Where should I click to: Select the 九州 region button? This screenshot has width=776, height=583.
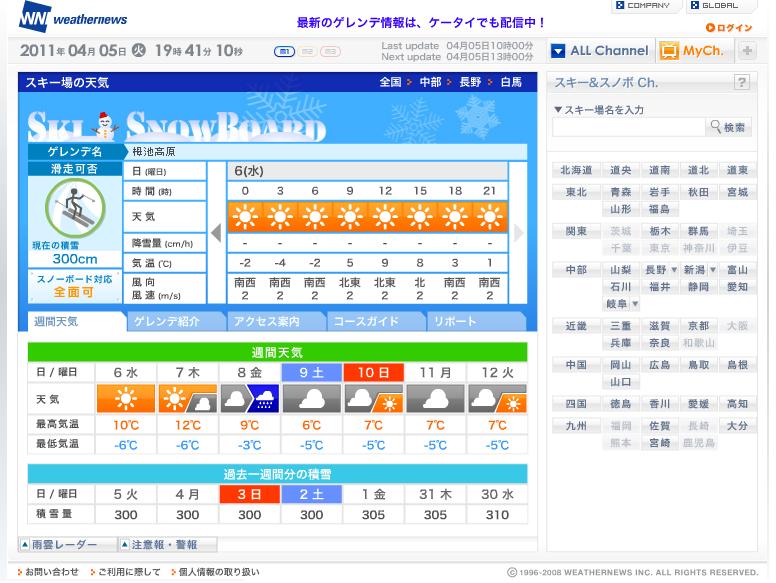pos(576,426)
